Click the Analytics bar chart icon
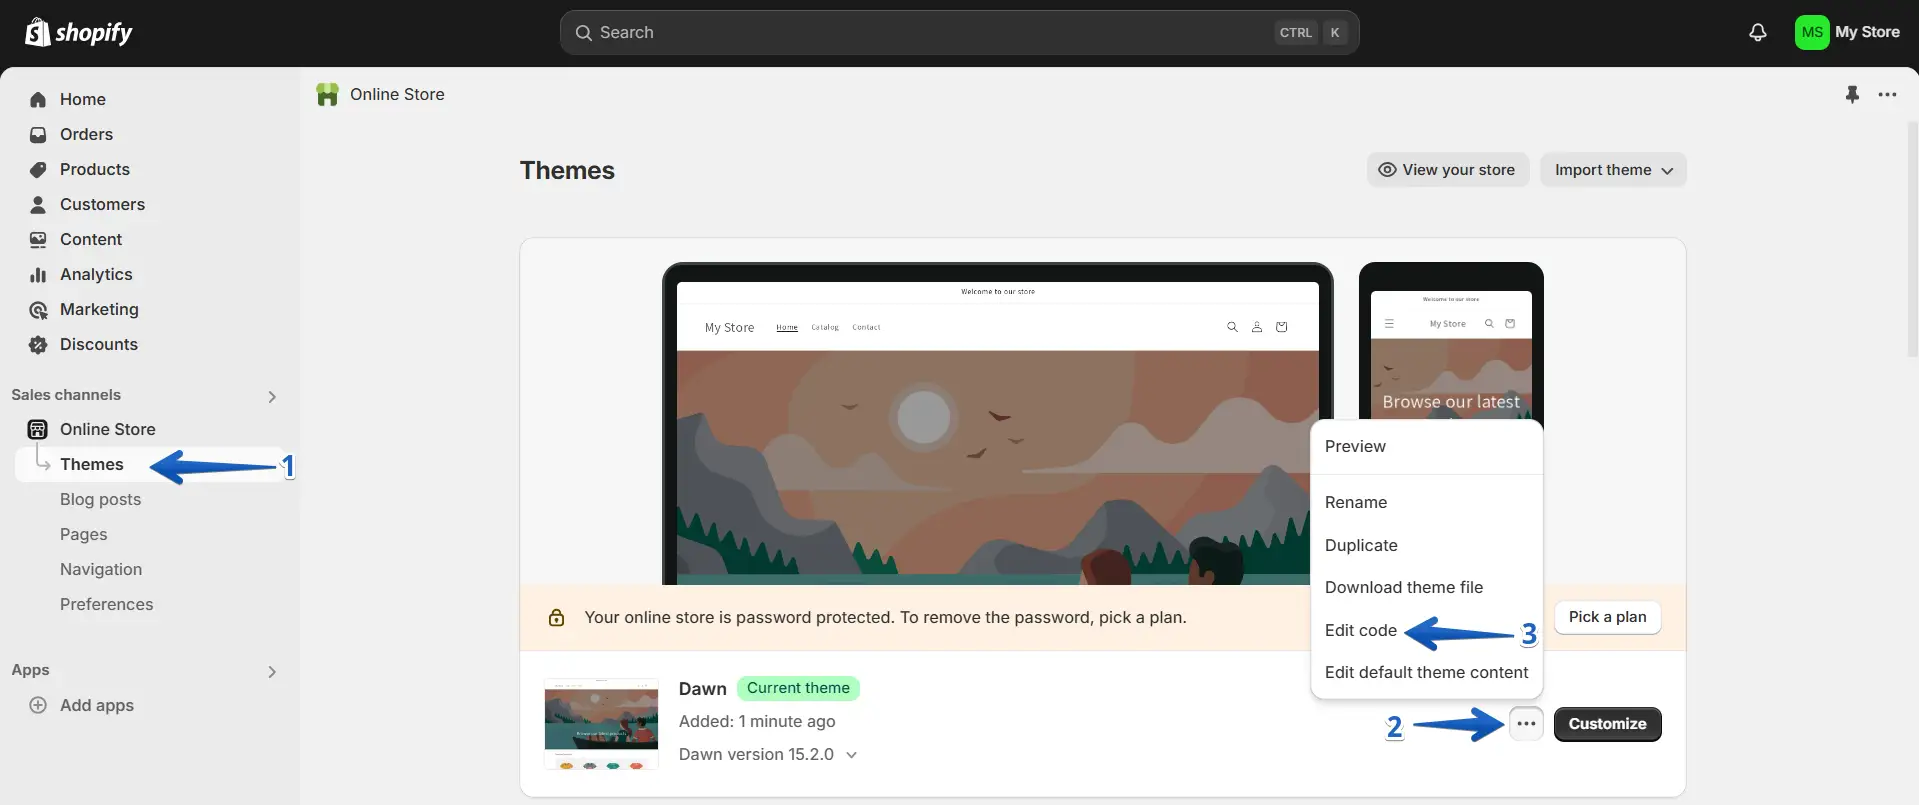 point(38,275)
